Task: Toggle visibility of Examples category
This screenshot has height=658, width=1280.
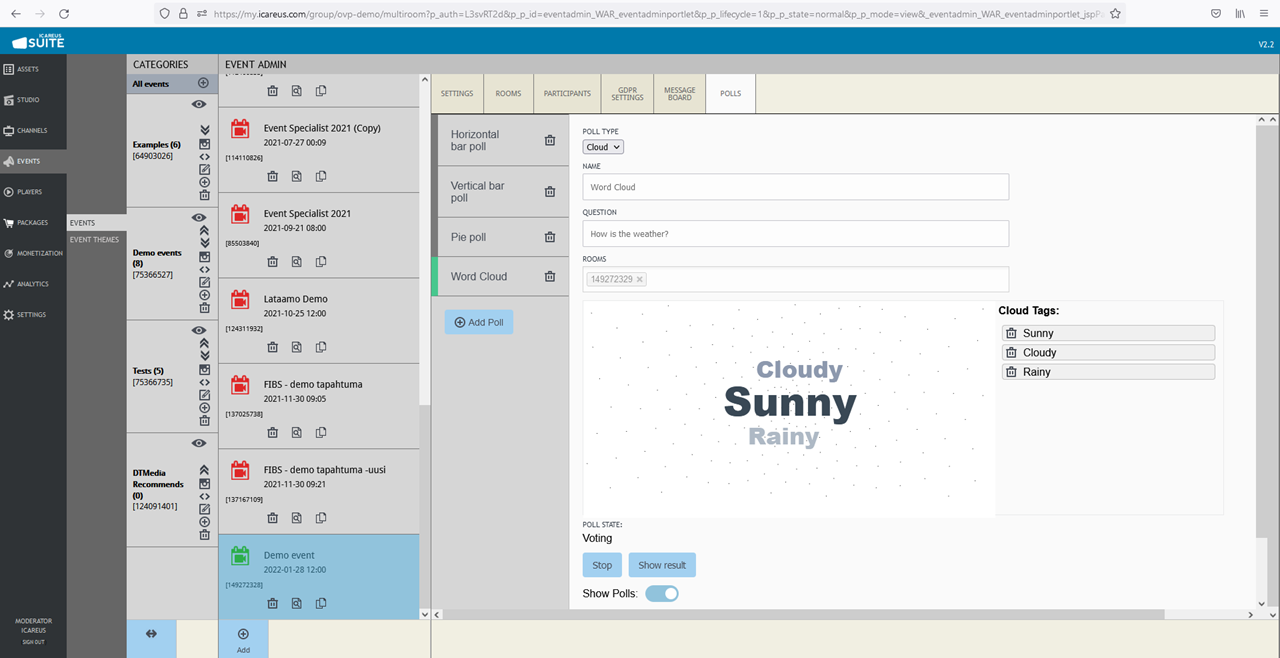Action: pos(199,104)
